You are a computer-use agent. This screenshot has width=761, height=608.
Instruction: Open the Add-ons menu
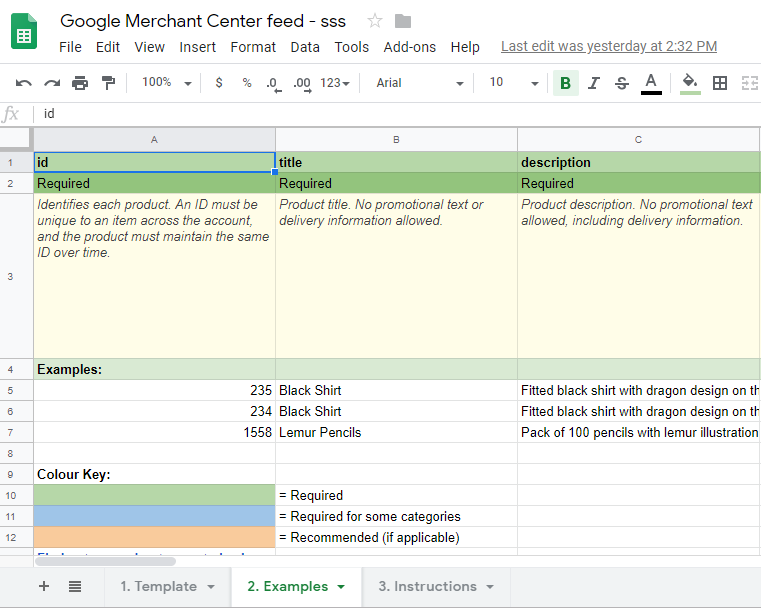[410, 47]
